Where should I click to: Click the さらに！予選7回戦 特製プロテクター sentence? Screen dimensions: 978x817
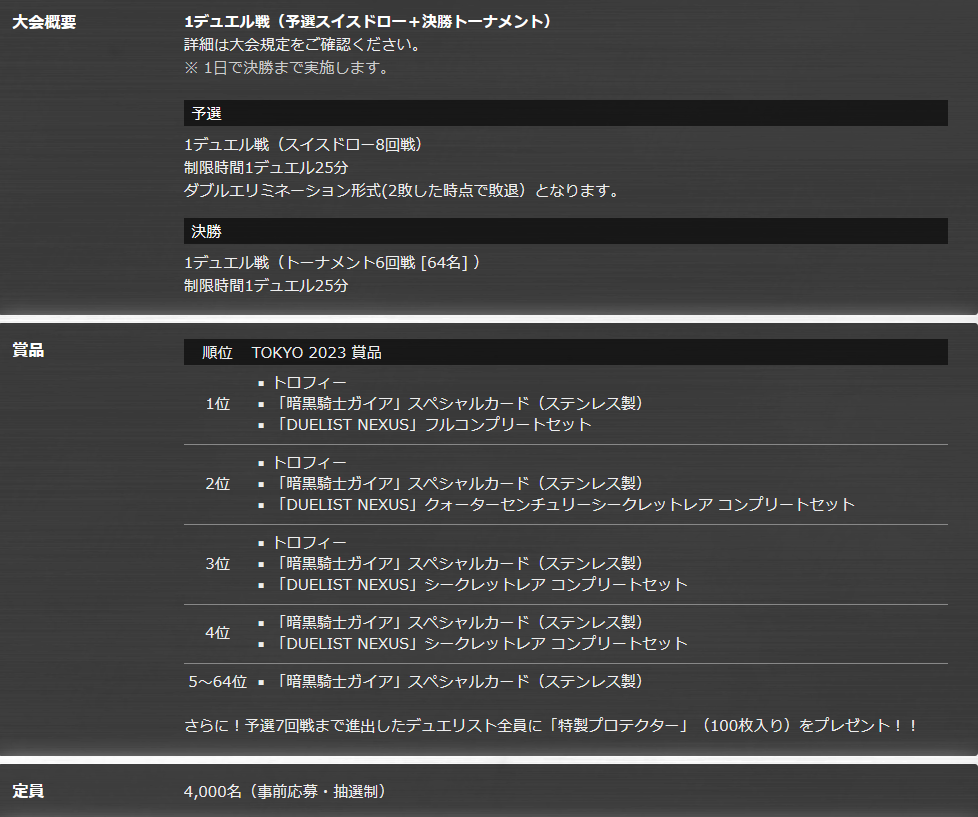pyautogui.click(x=550, y=725)
